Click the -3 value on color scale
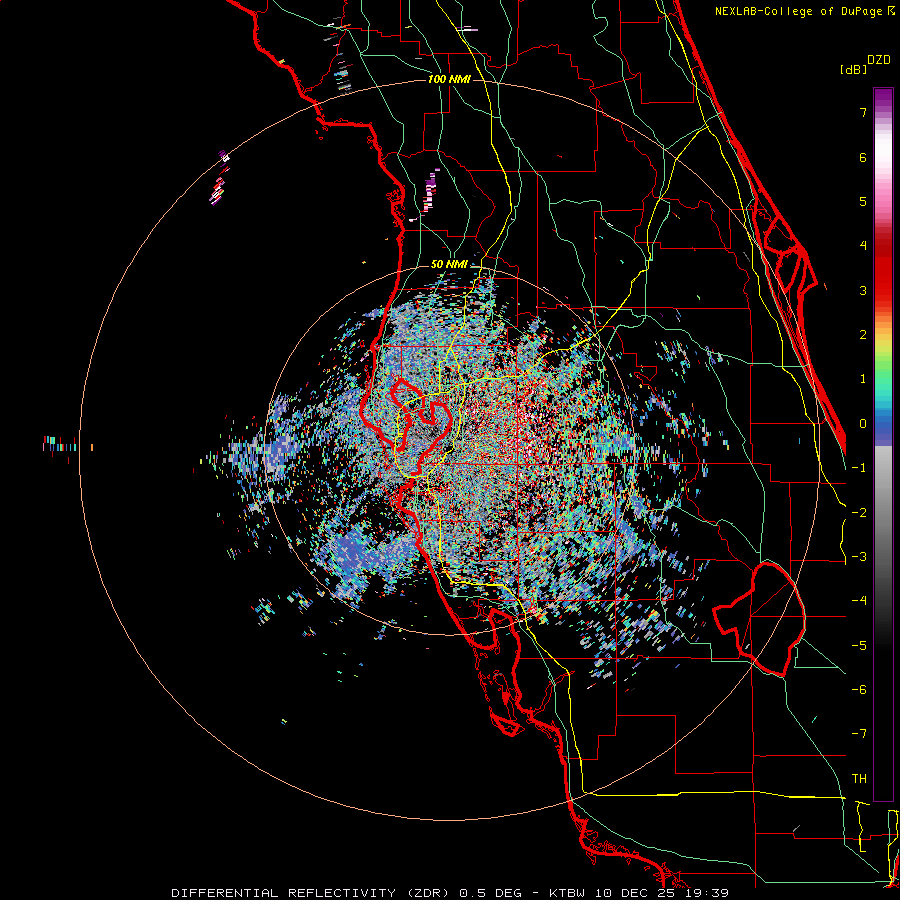This screenshot has width=900, height=900. tap(859, 557)
